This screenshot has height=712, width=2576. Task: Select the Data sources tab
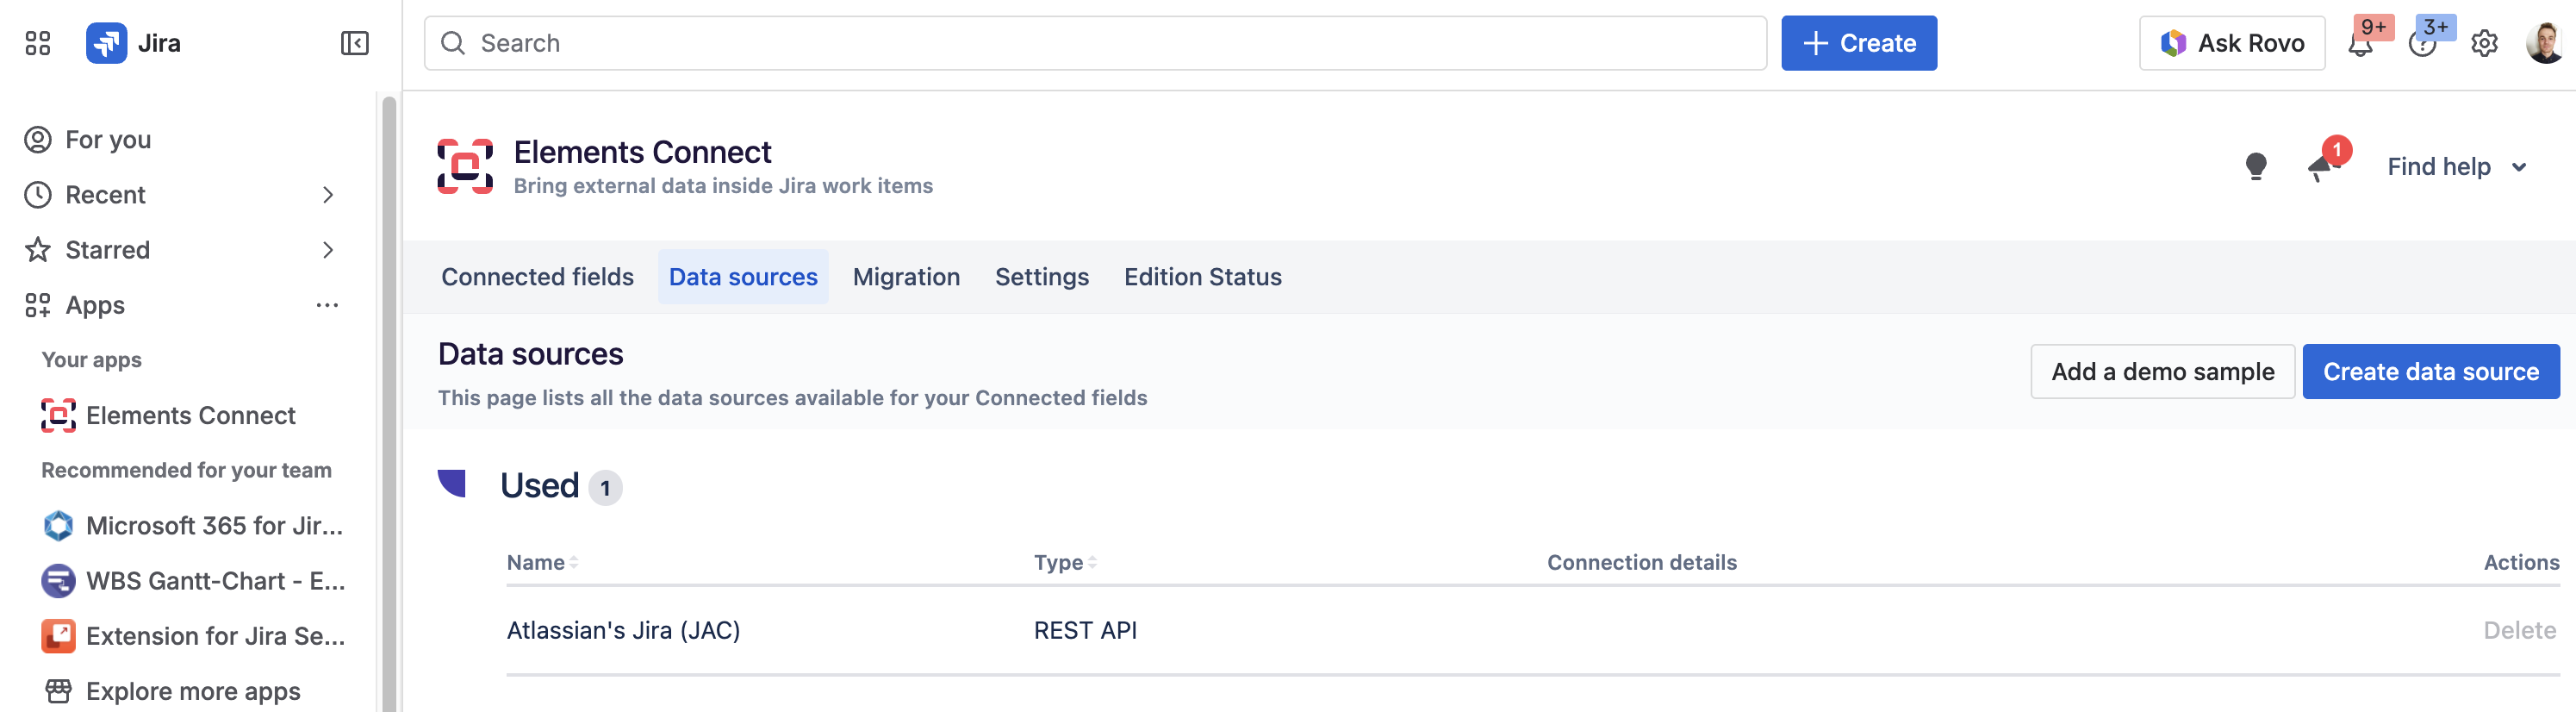pyautogui.click(x=743, y=277)
